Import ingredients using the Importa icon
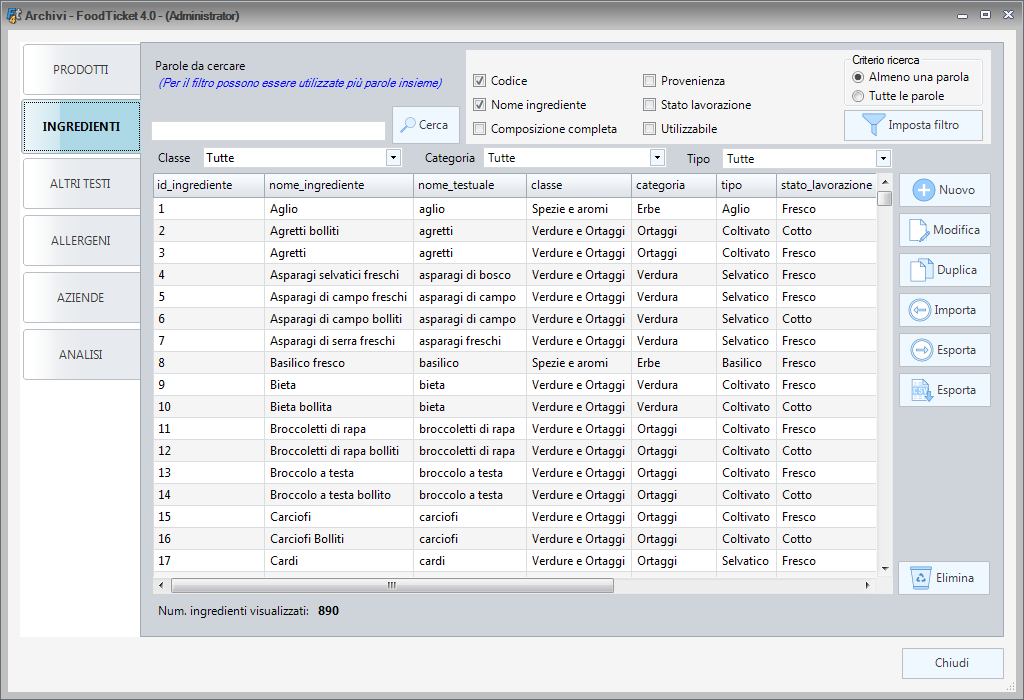Viewport: 1024px width, 700px height. click(x=943, y=310)
